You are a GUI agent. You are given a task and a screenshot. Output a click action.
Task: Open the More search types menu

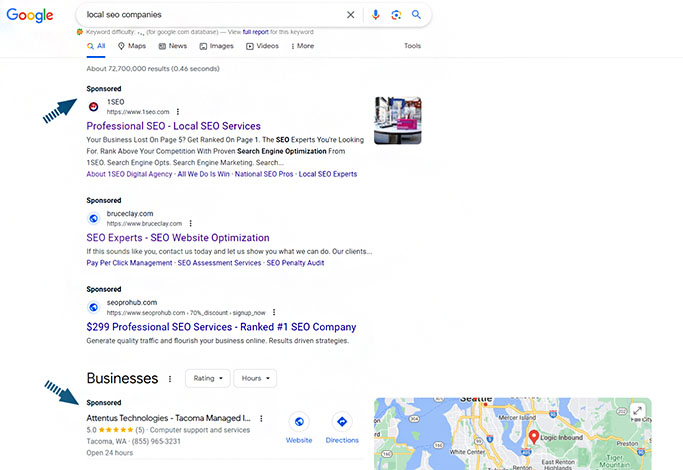point(302,46)
